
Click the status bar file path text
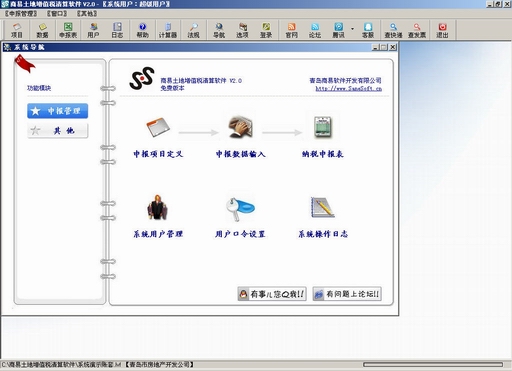coord(61,365)
